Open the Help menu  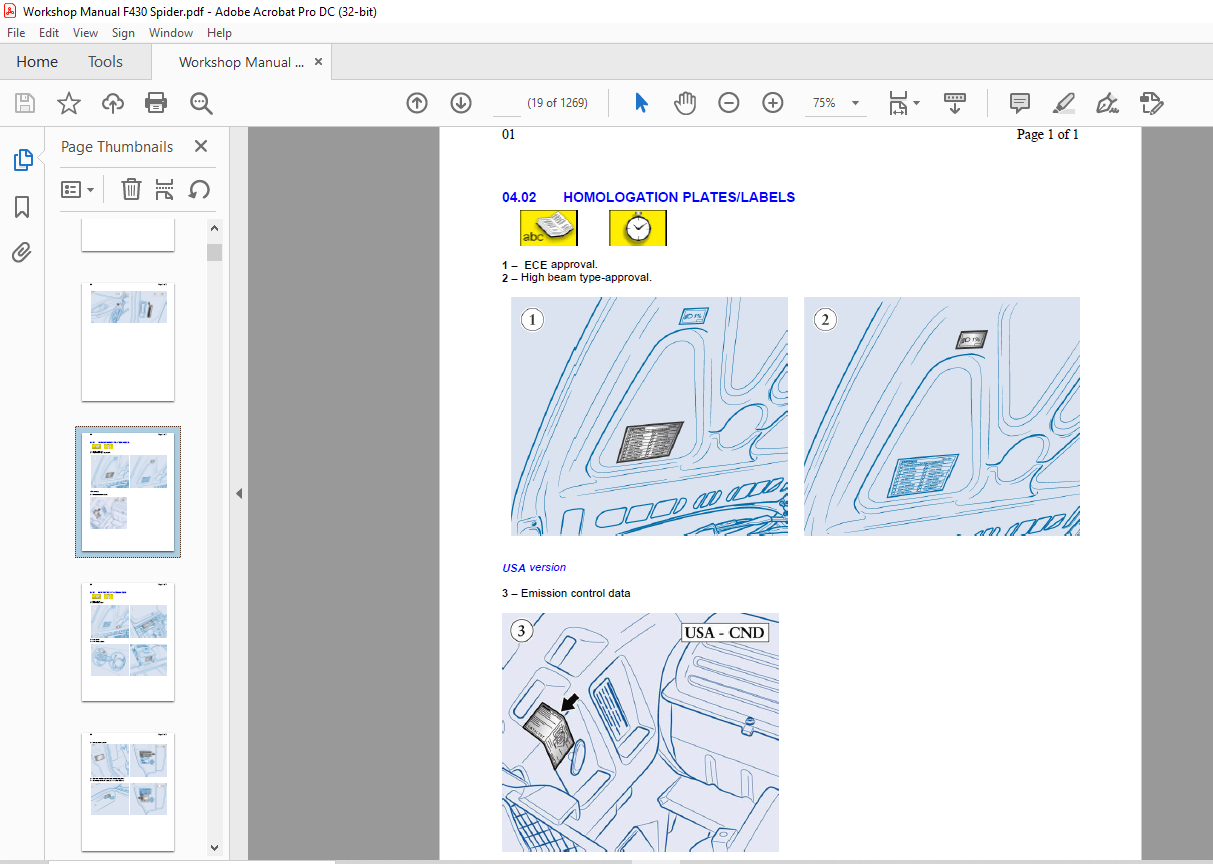pyautogui.click(x=219, y=33)
